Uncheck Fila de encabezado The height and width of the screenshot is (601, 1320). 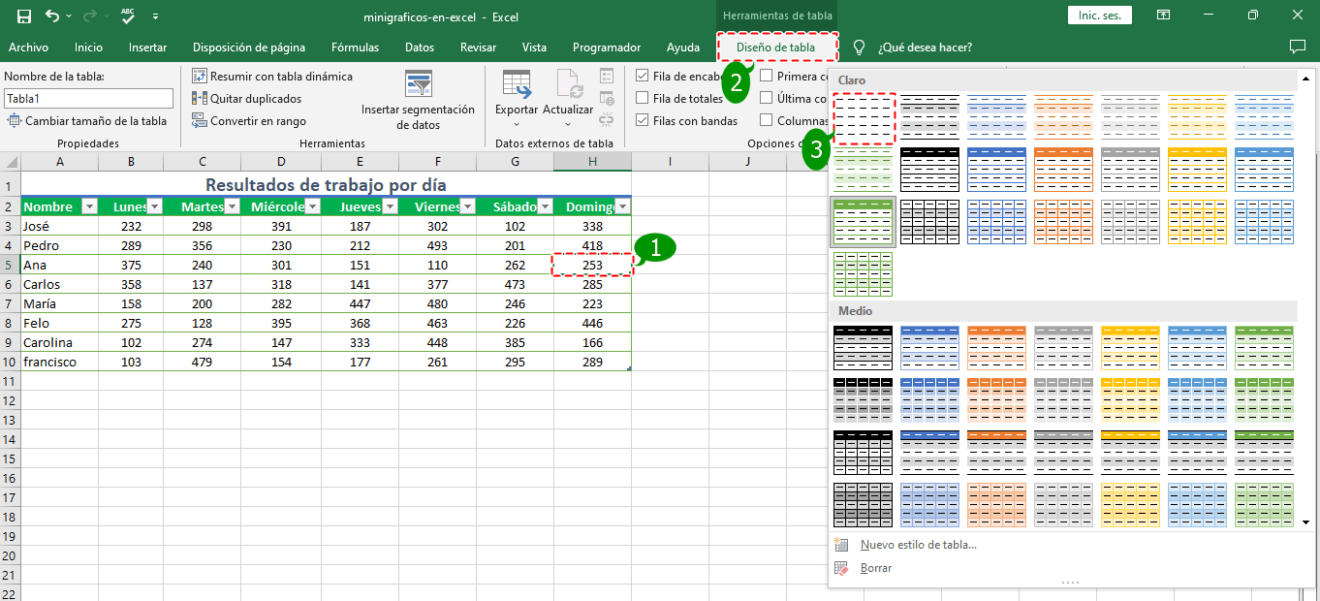tap(641, 76)
